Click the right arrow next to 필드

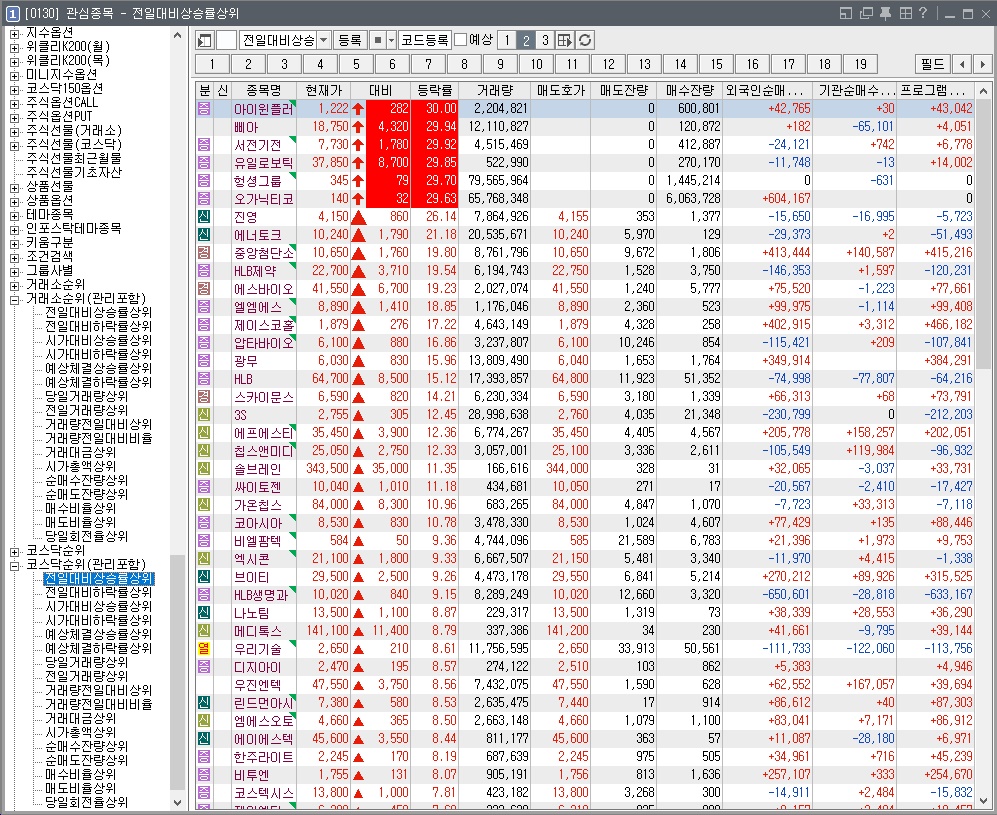pyautogui.click(x=982, y=64)
